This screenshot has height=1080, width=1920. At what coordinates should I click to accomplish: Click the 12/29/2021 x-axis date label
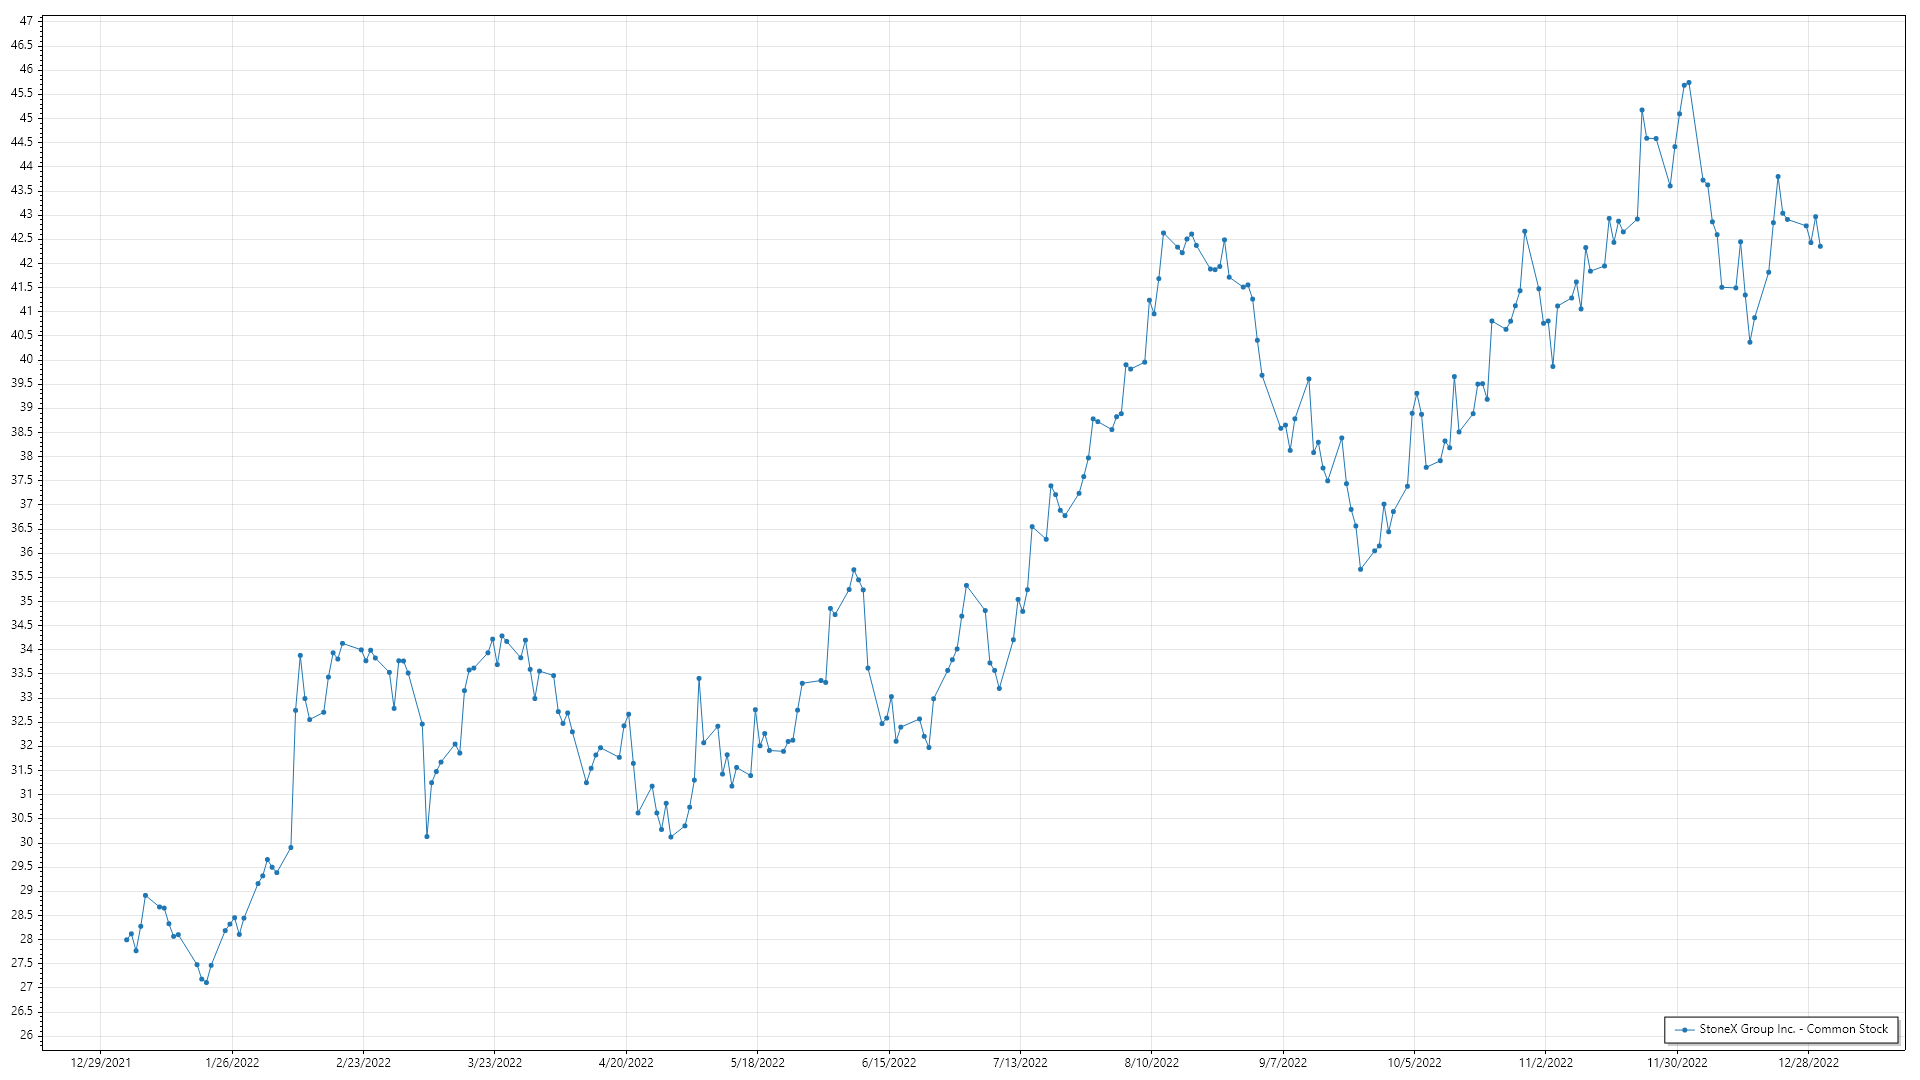[100, 1063]
